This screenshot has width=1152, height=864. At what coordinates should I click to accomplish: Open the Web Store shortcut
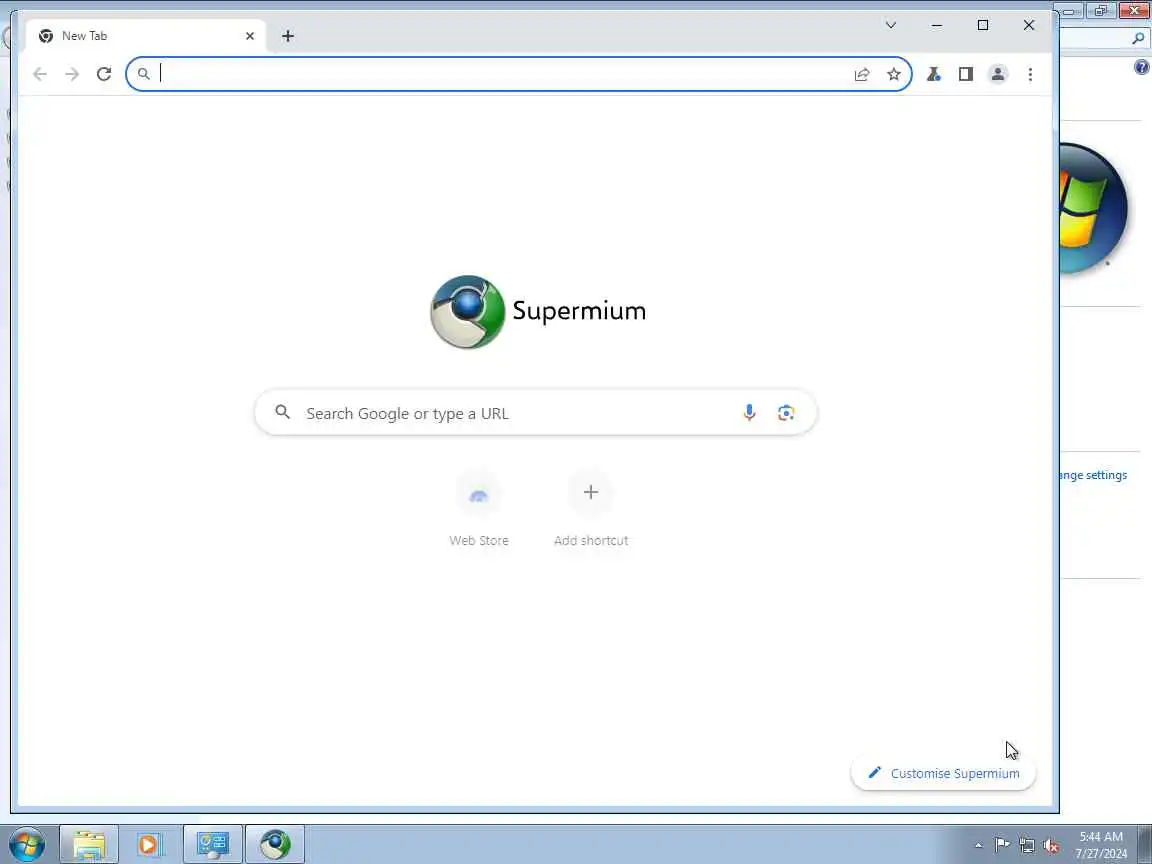tap(478, 509)
